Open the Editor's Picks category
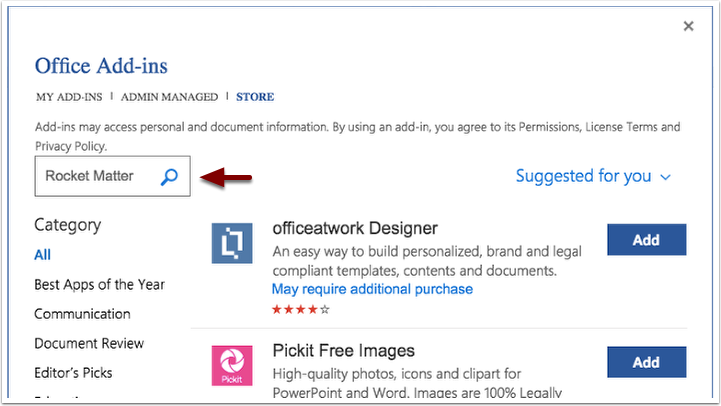721x406 pixels. [x=73, y=373]
